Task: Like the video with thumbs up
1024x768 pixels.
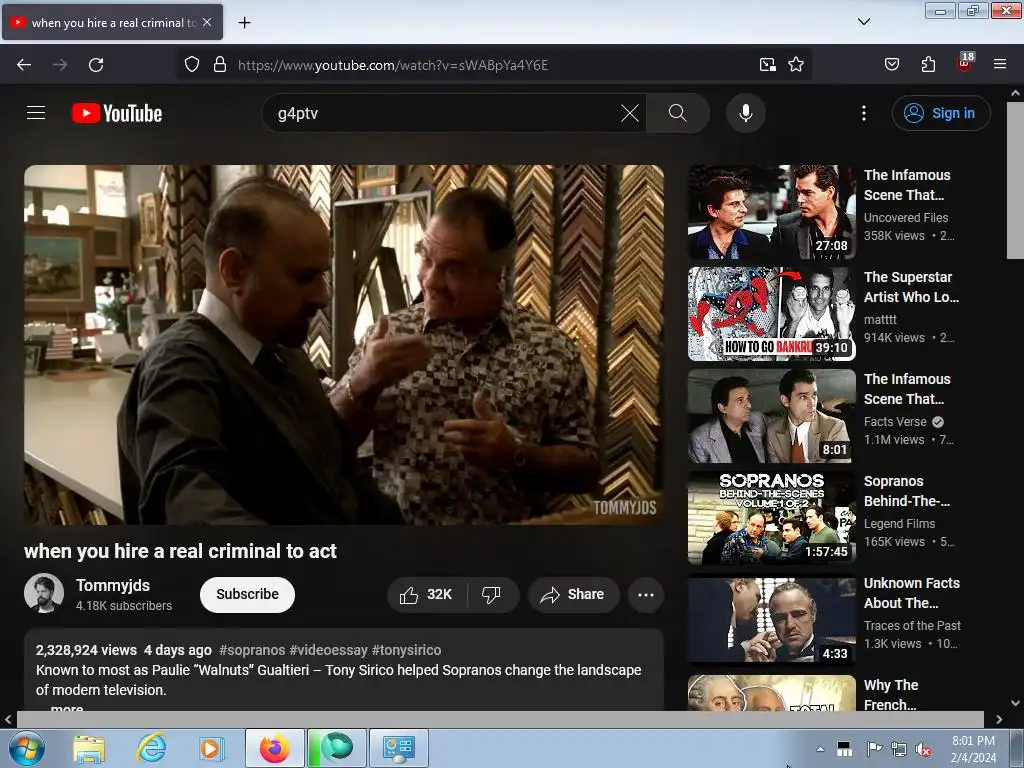Action: [x=426, y=594]
